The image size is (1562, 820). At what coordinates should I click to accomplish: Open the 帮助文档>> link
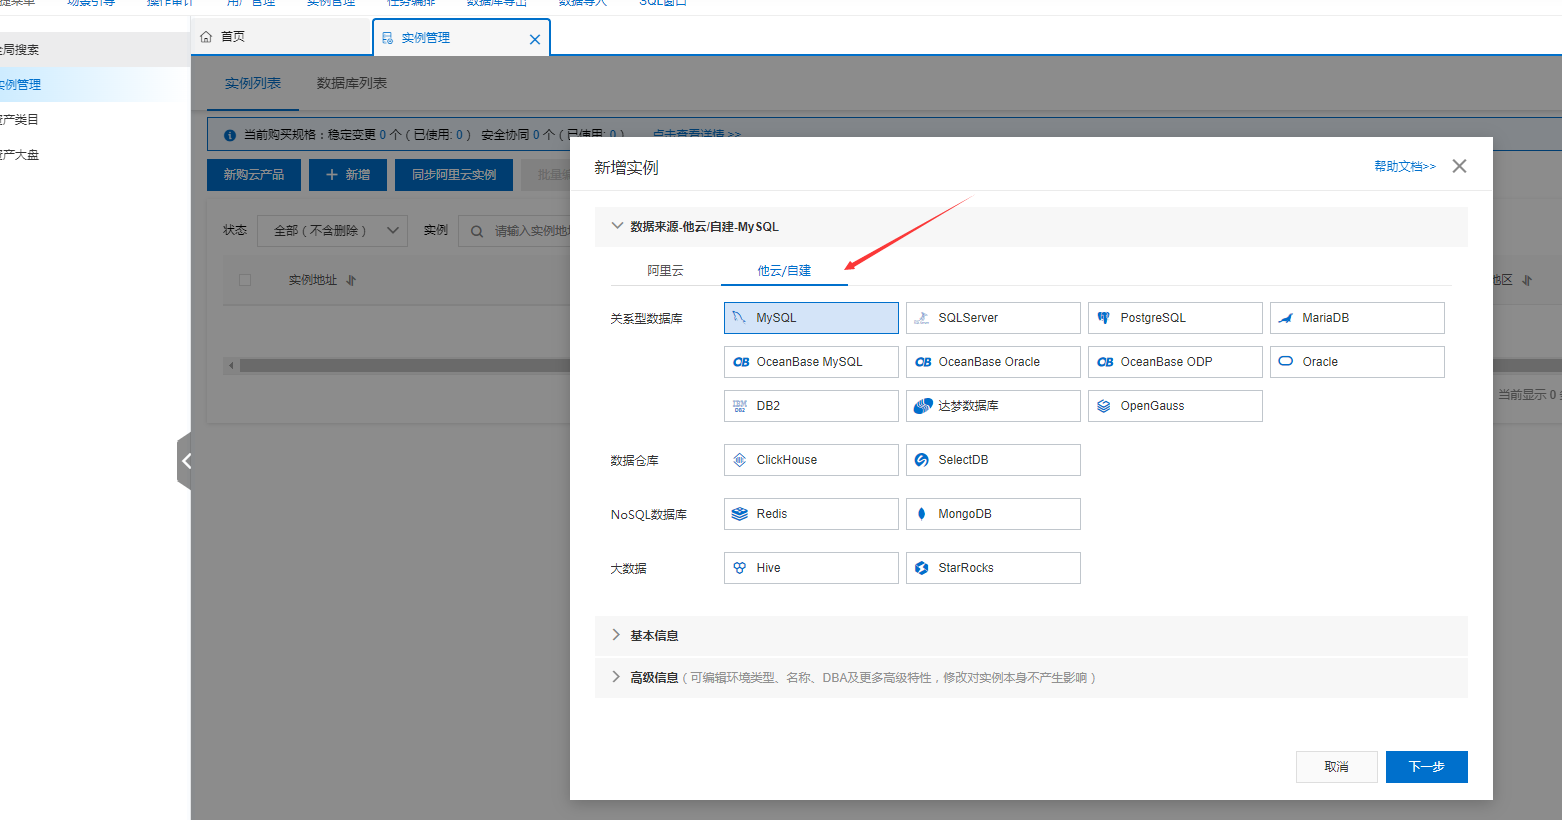tap(1405, 167)
